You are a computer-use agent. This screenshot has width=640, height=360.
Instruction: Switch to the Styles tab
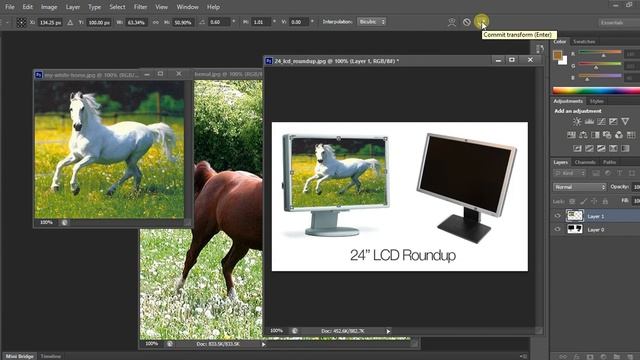[596, 101]
